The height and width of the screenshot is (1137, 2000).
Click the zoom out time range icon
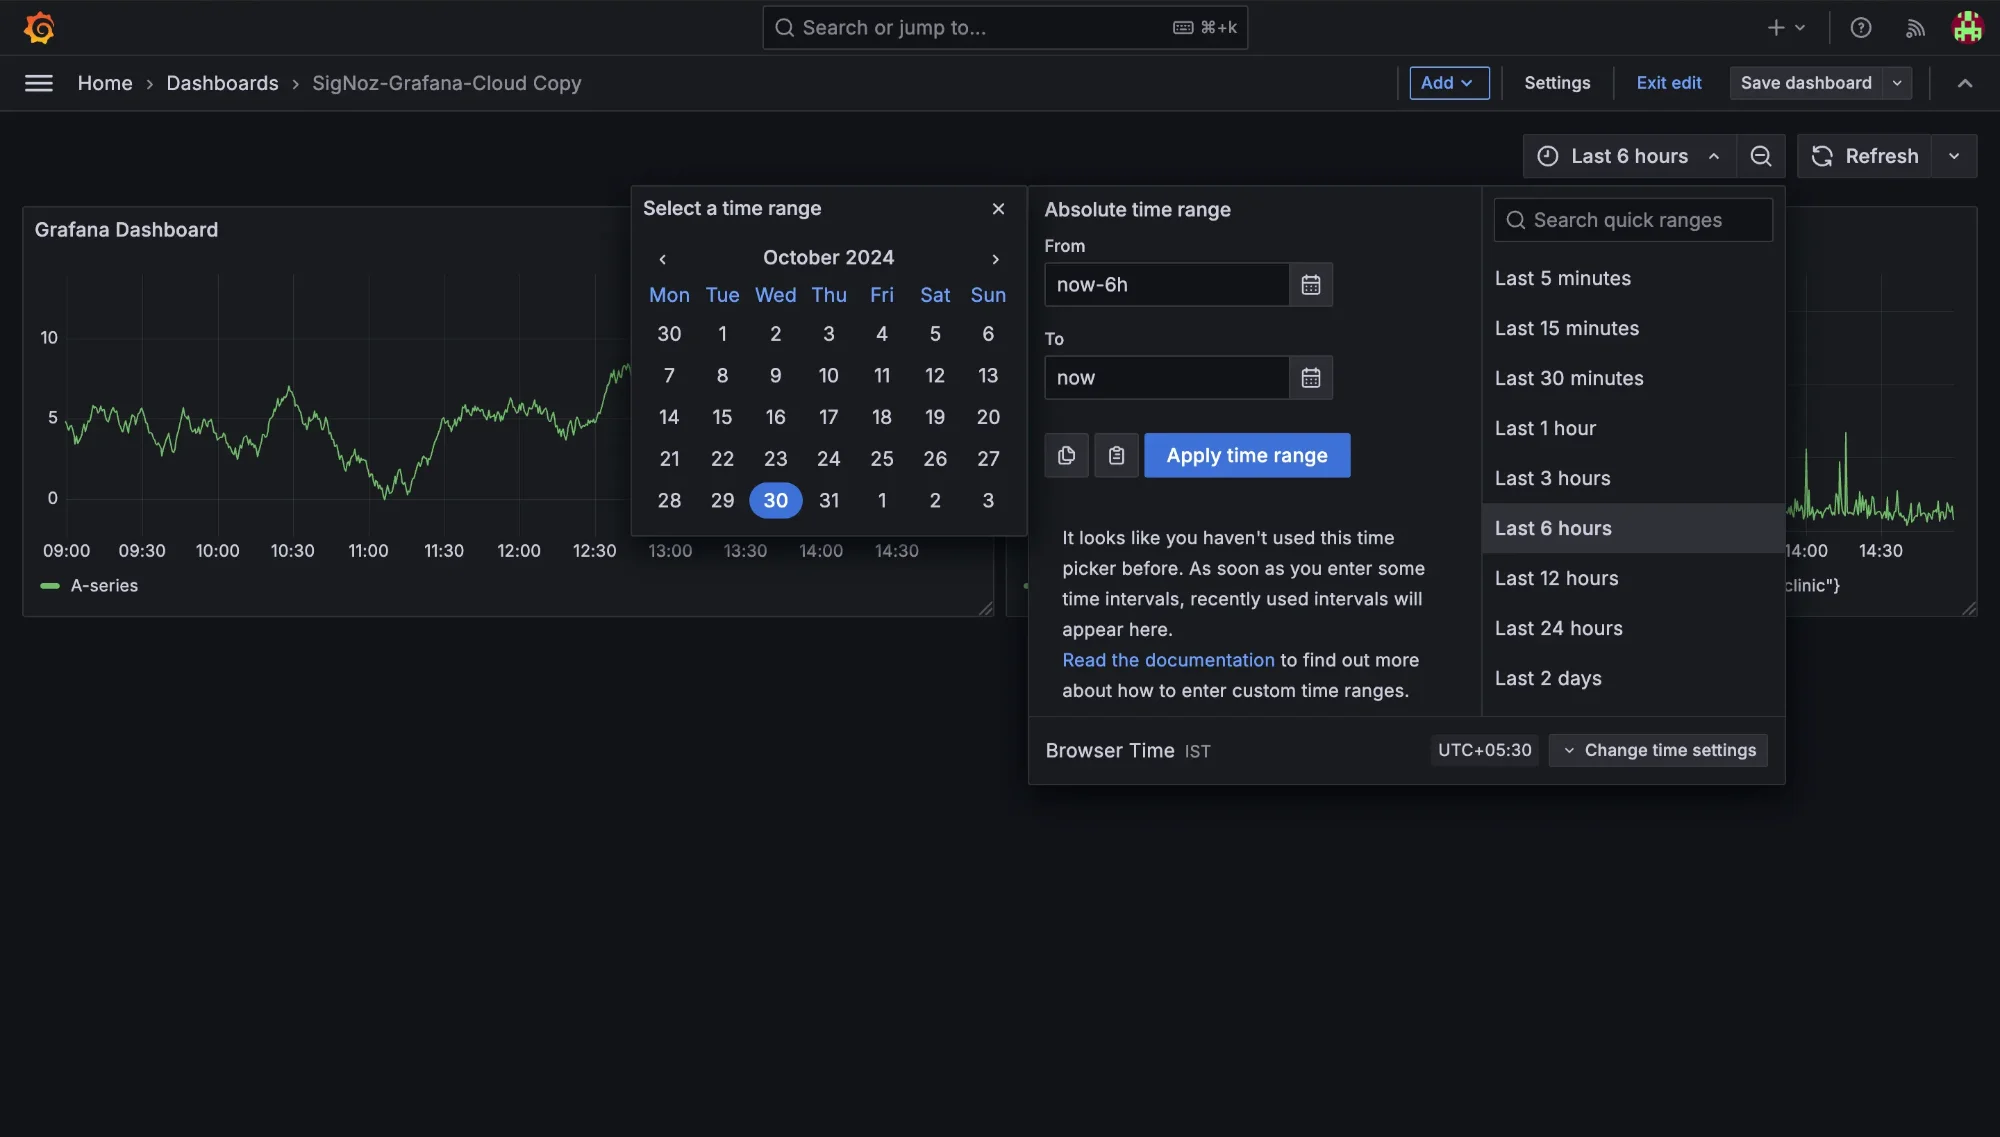click(1761, 156)
